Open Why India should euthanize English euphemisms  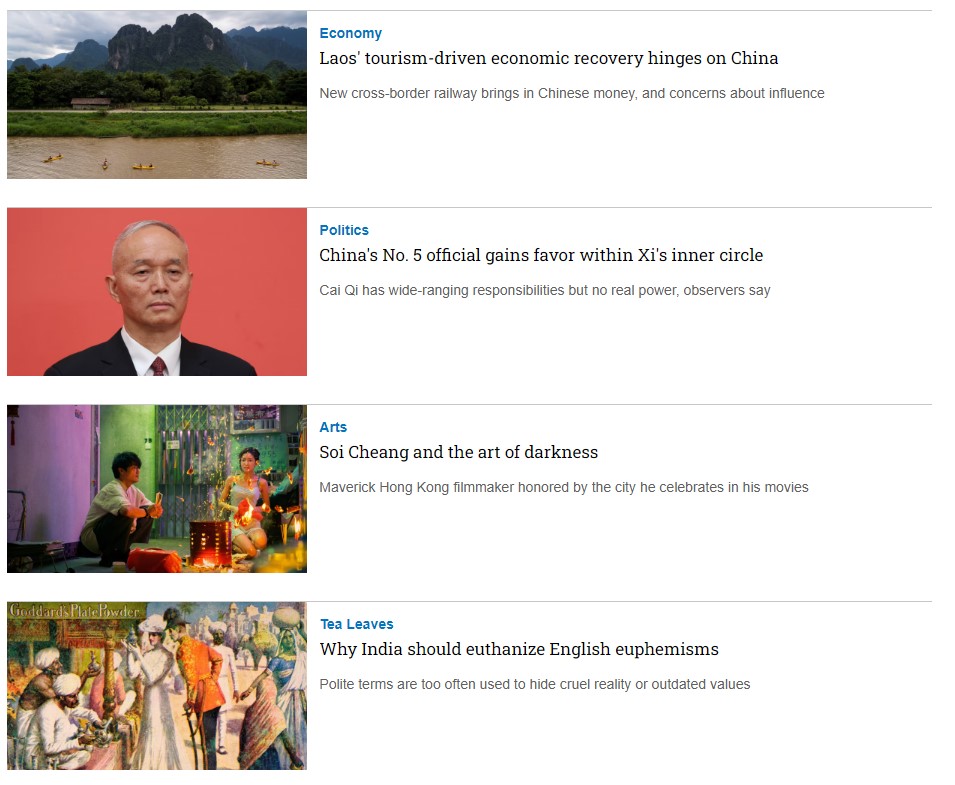click(x=519, y=649)
